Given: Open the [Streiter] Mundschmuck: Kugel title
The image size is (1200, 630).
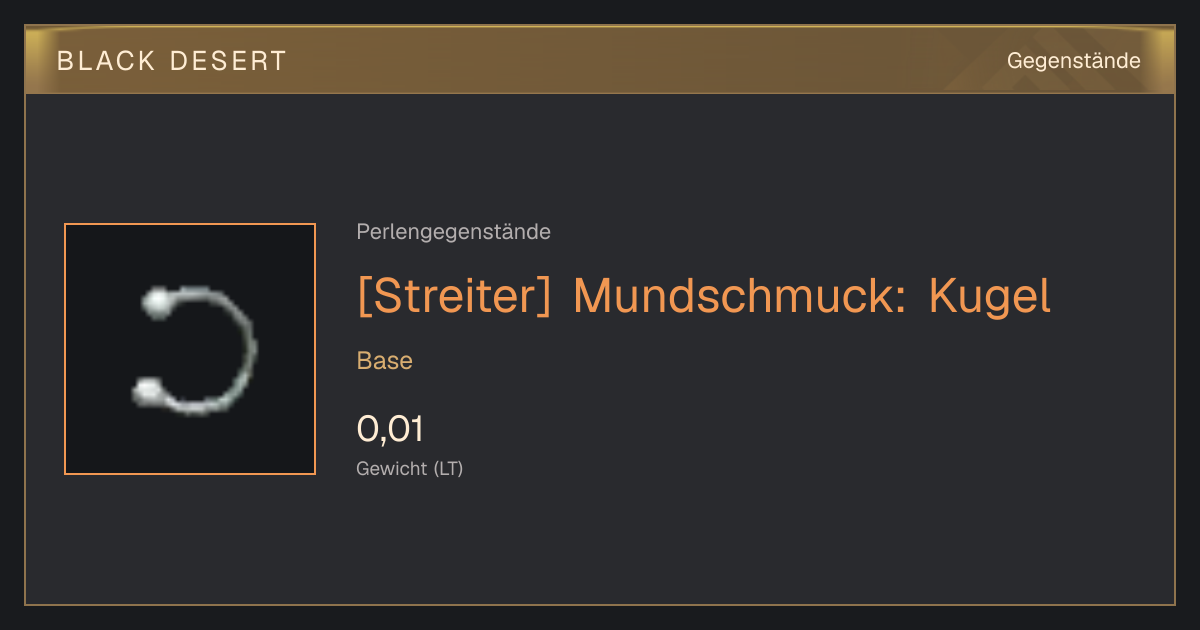Looking at the screenshot, I should pyautogui.click(x=704, y=296).
